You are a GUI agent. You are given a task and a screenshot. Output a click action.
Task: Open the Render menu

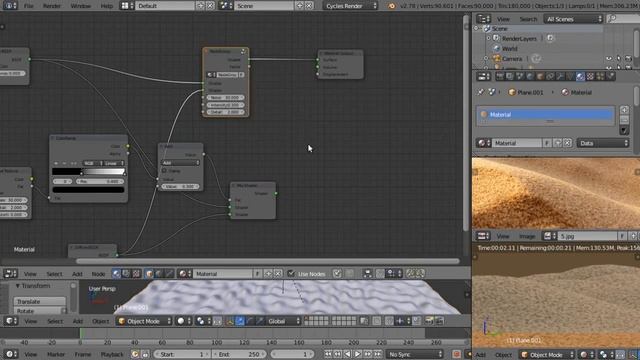52,6
